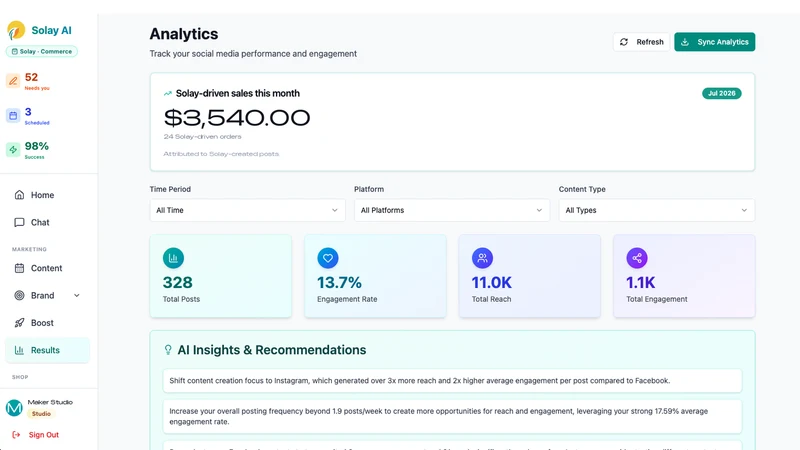Click the AI Insights & Recommendations heading
The width and height of the screenshot is (800, 450).
[x=271, y=350]
